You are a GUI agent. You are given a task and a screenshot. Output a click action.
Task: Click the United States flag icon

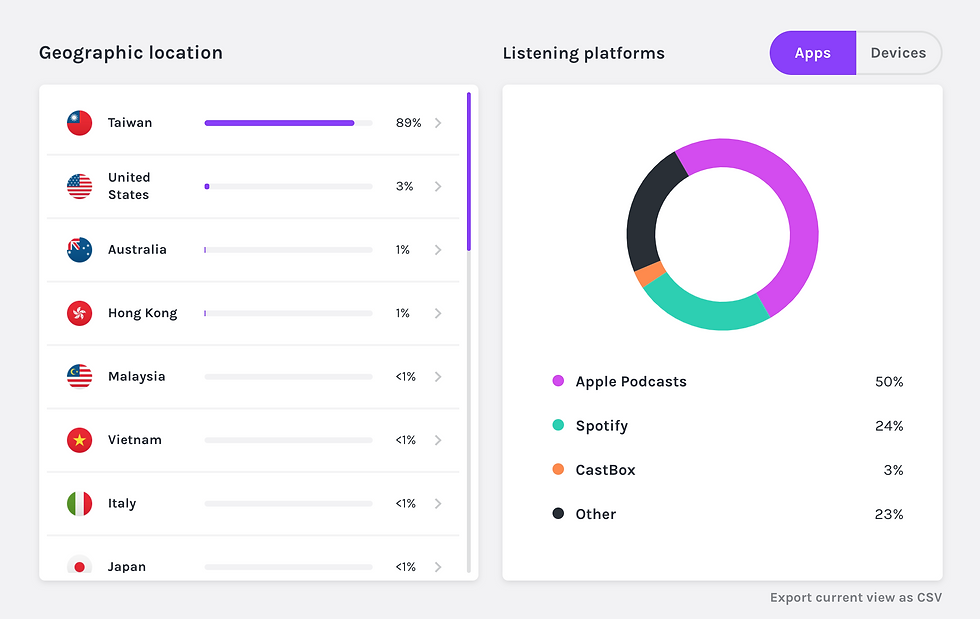[x=79, y=186]
